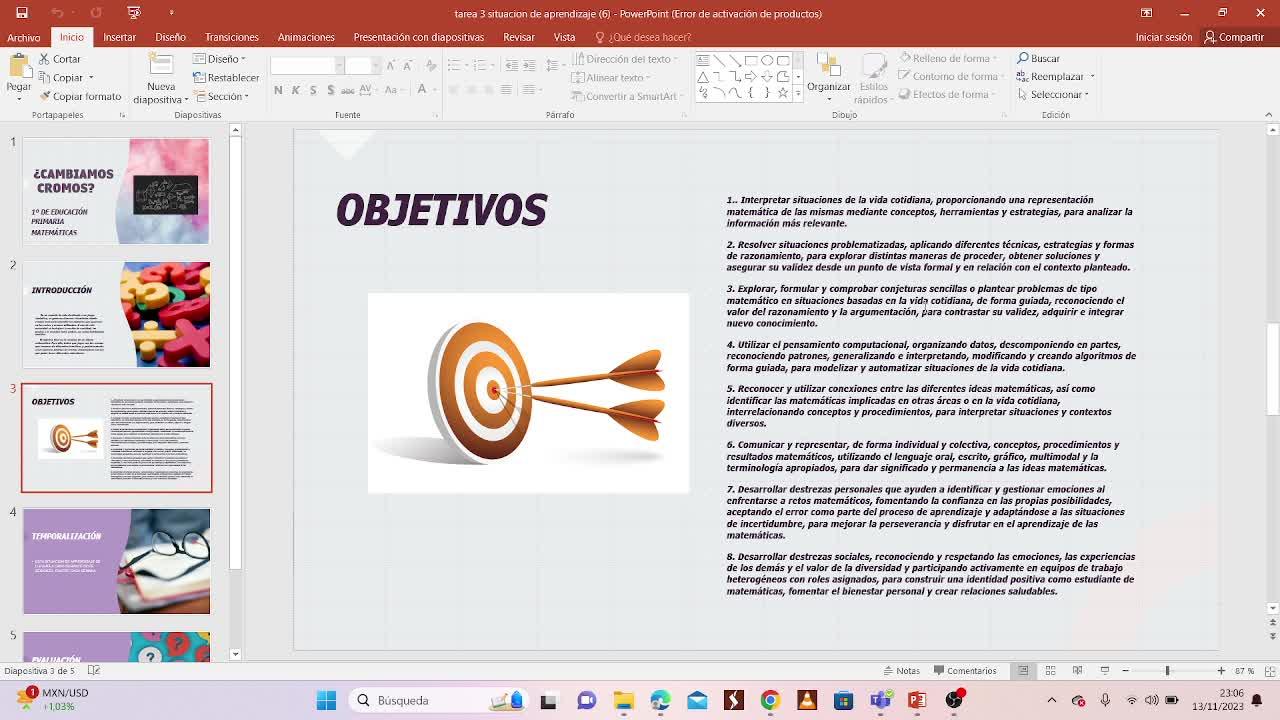Click the zoom slider in status bar

(x=1167, y=671)
